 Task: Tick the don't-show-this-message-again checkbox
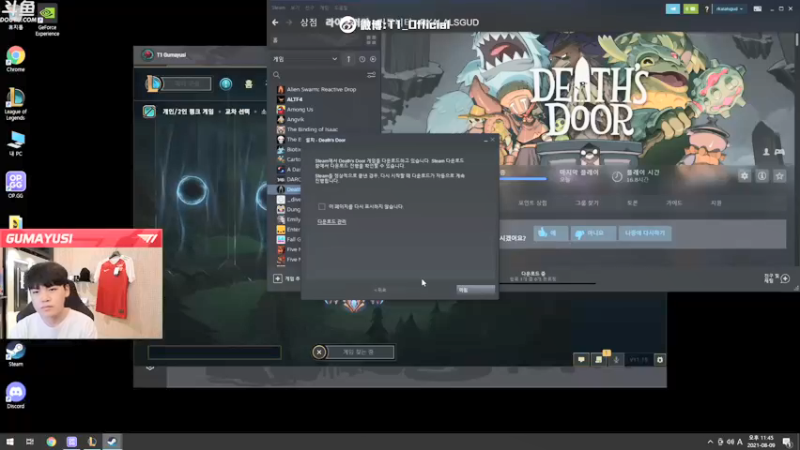coord(321,207)
